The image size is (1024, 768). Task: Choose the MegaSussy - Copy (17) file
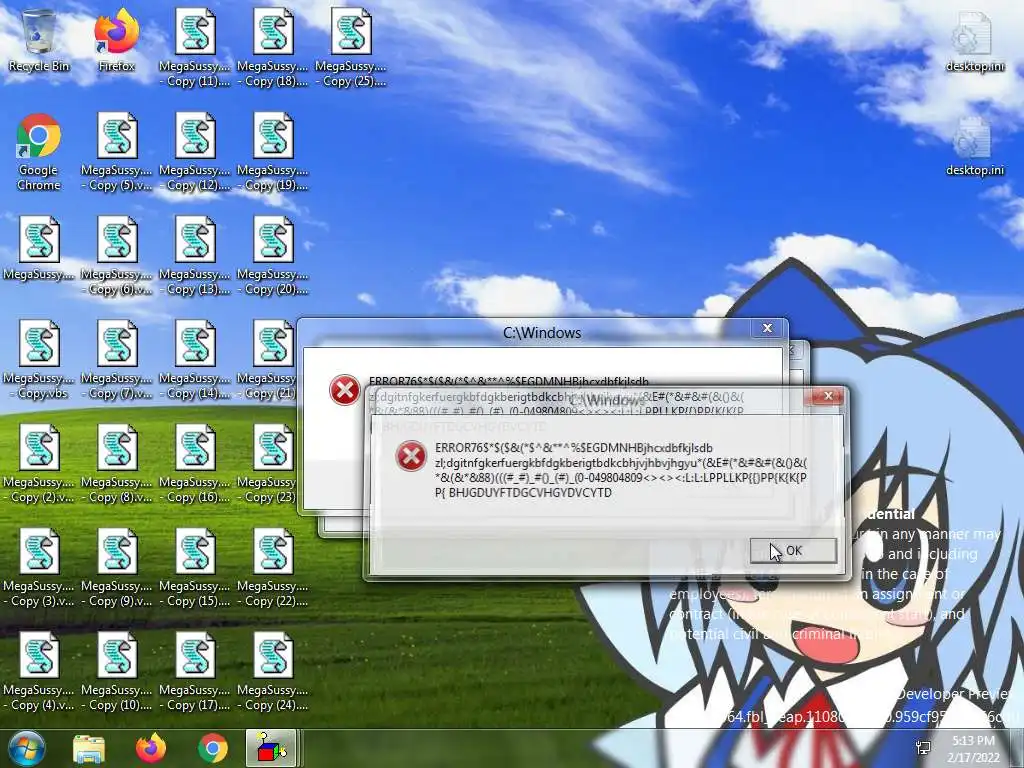[x=195, y=671]
